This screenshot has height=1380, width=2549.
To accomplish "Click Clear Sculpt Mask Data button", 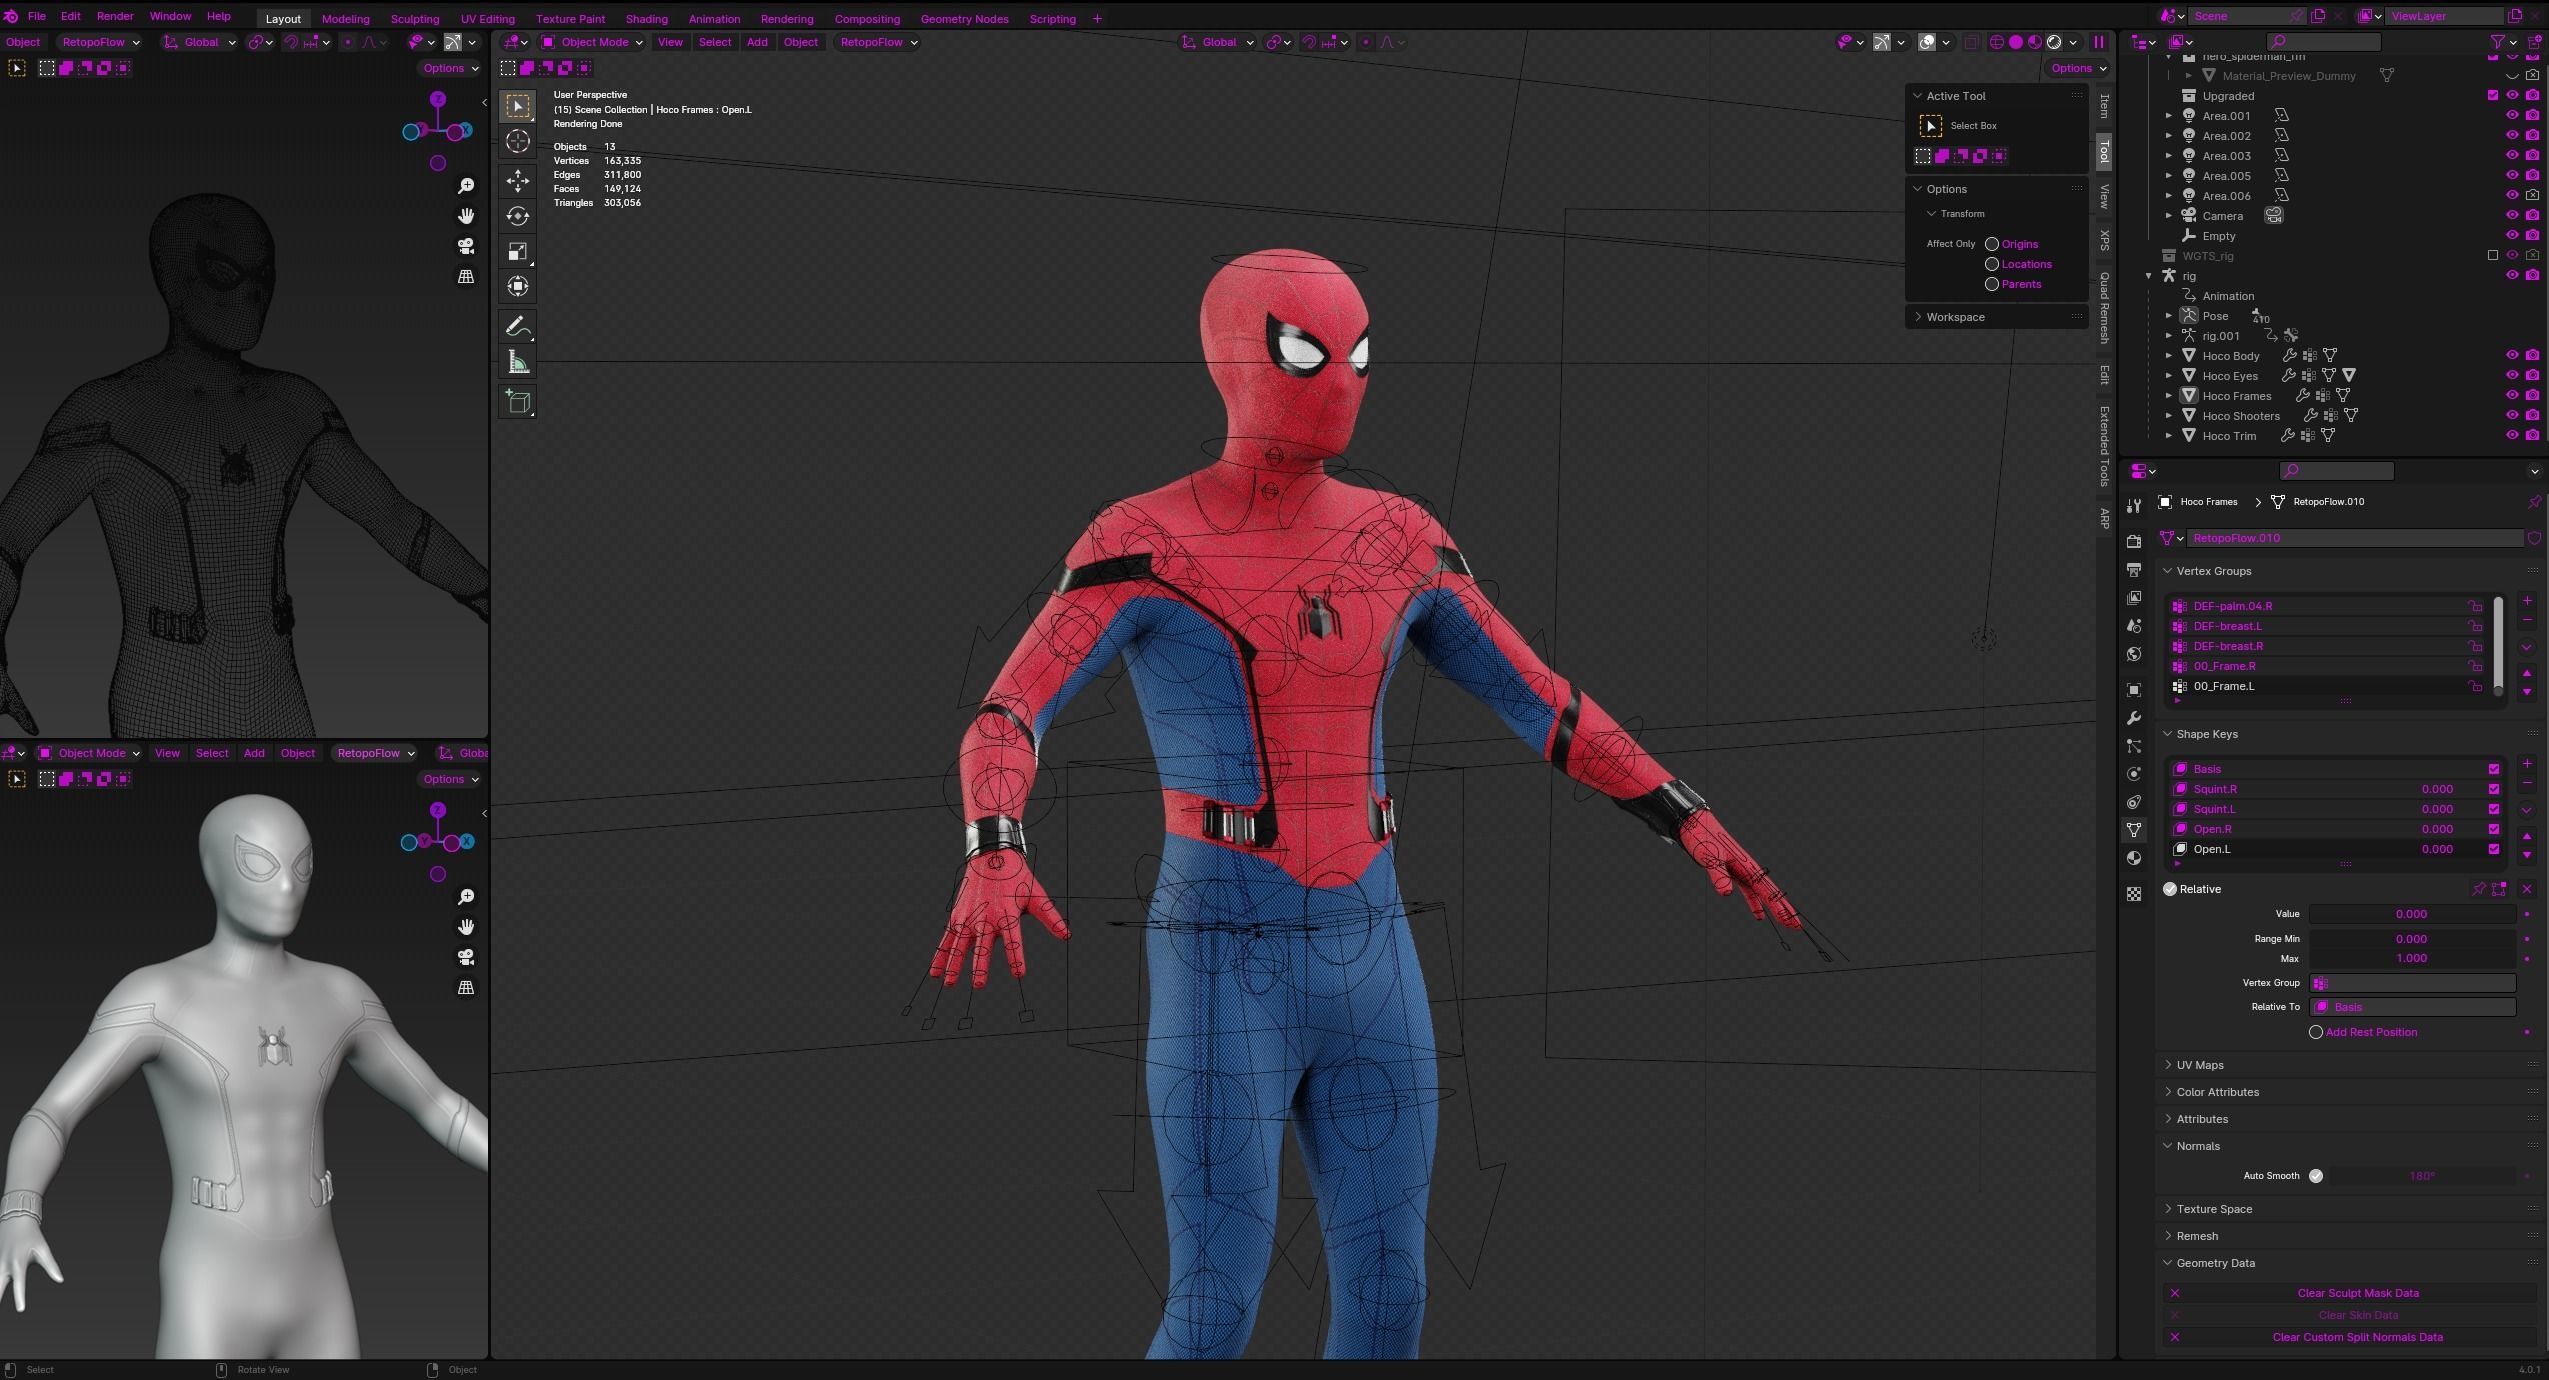I will (x=2351, y=1293).
